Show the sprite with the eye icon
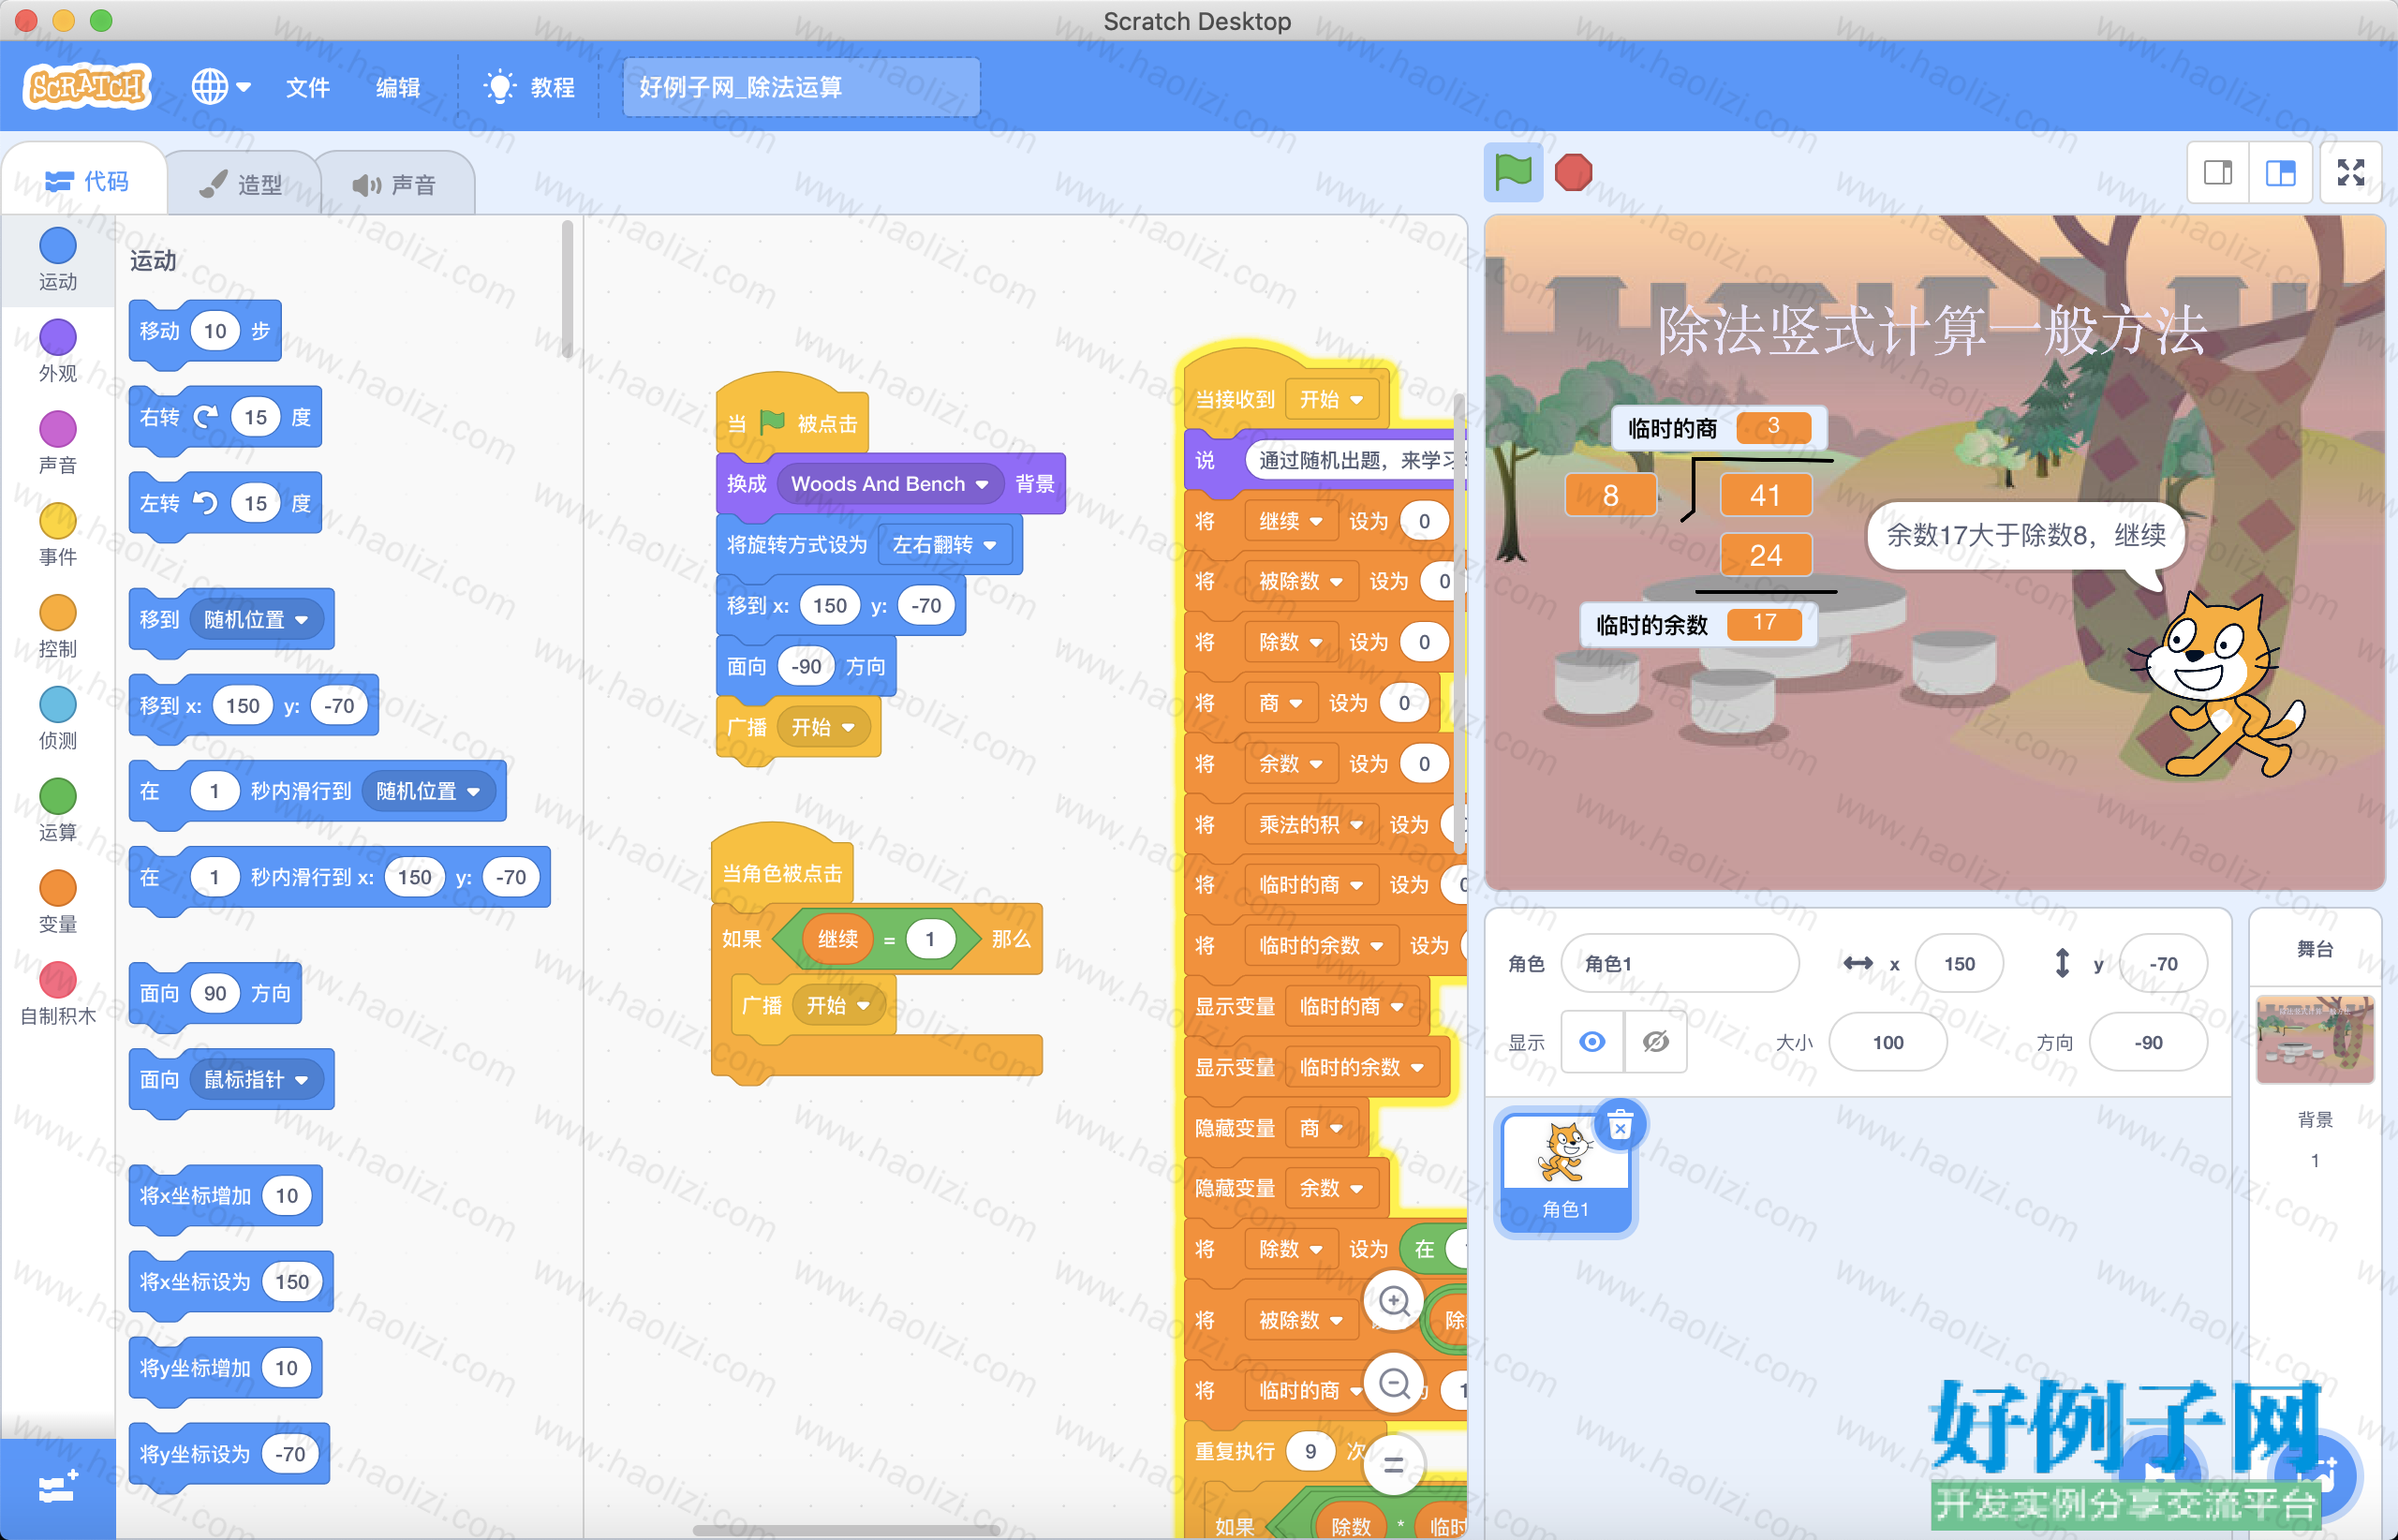The height and width of the screenshot is (1540, 2398). pyautogui.click(x=1592, y=1042)
